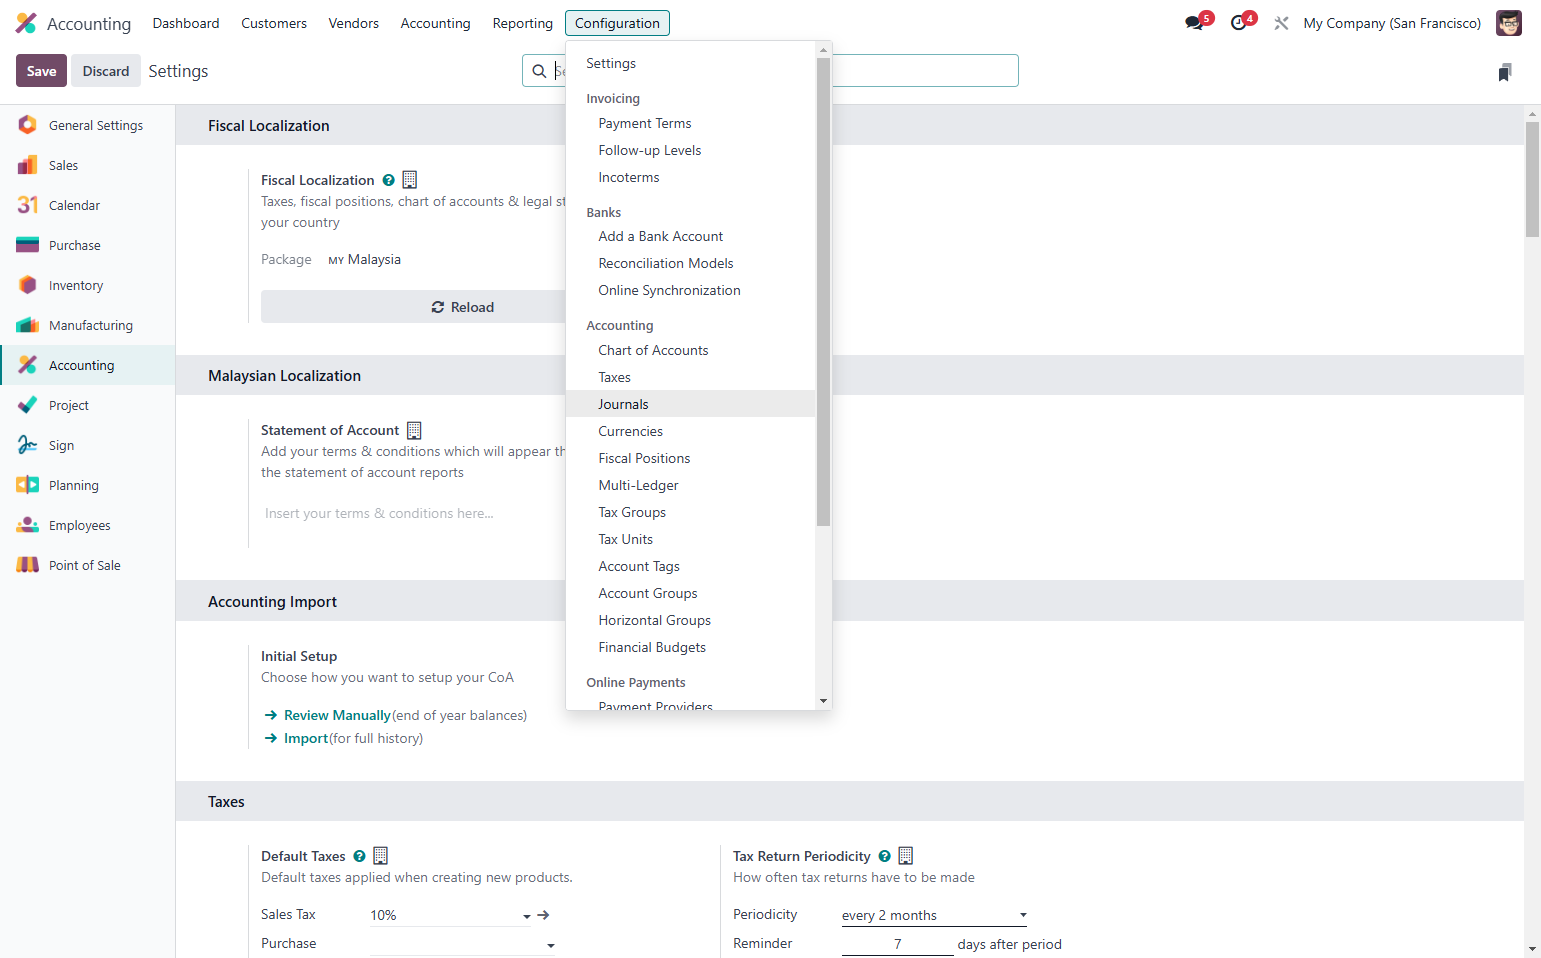Open the General Settings section icon
The image size is (1541, 958).
(x=28, y=125)
